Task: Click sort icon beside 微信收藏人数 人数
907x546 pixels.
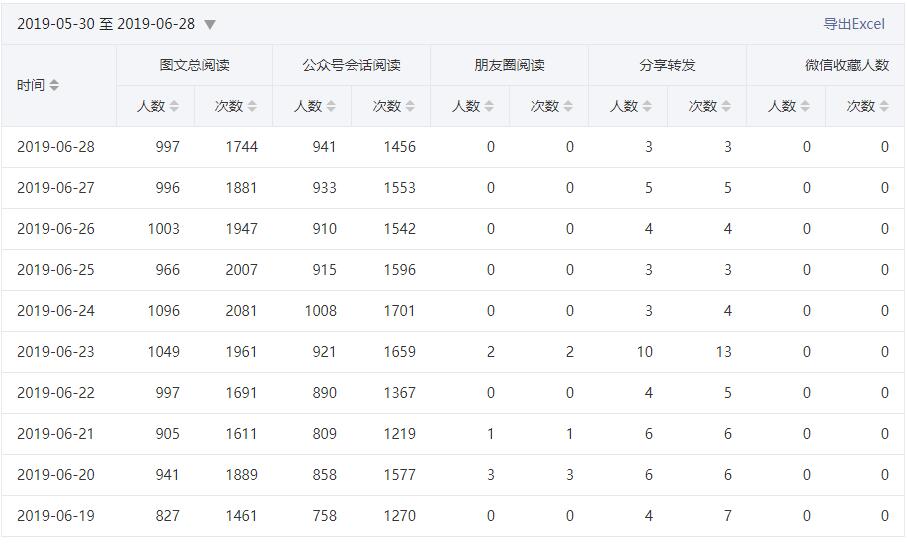Action: (x=805, y=106)
